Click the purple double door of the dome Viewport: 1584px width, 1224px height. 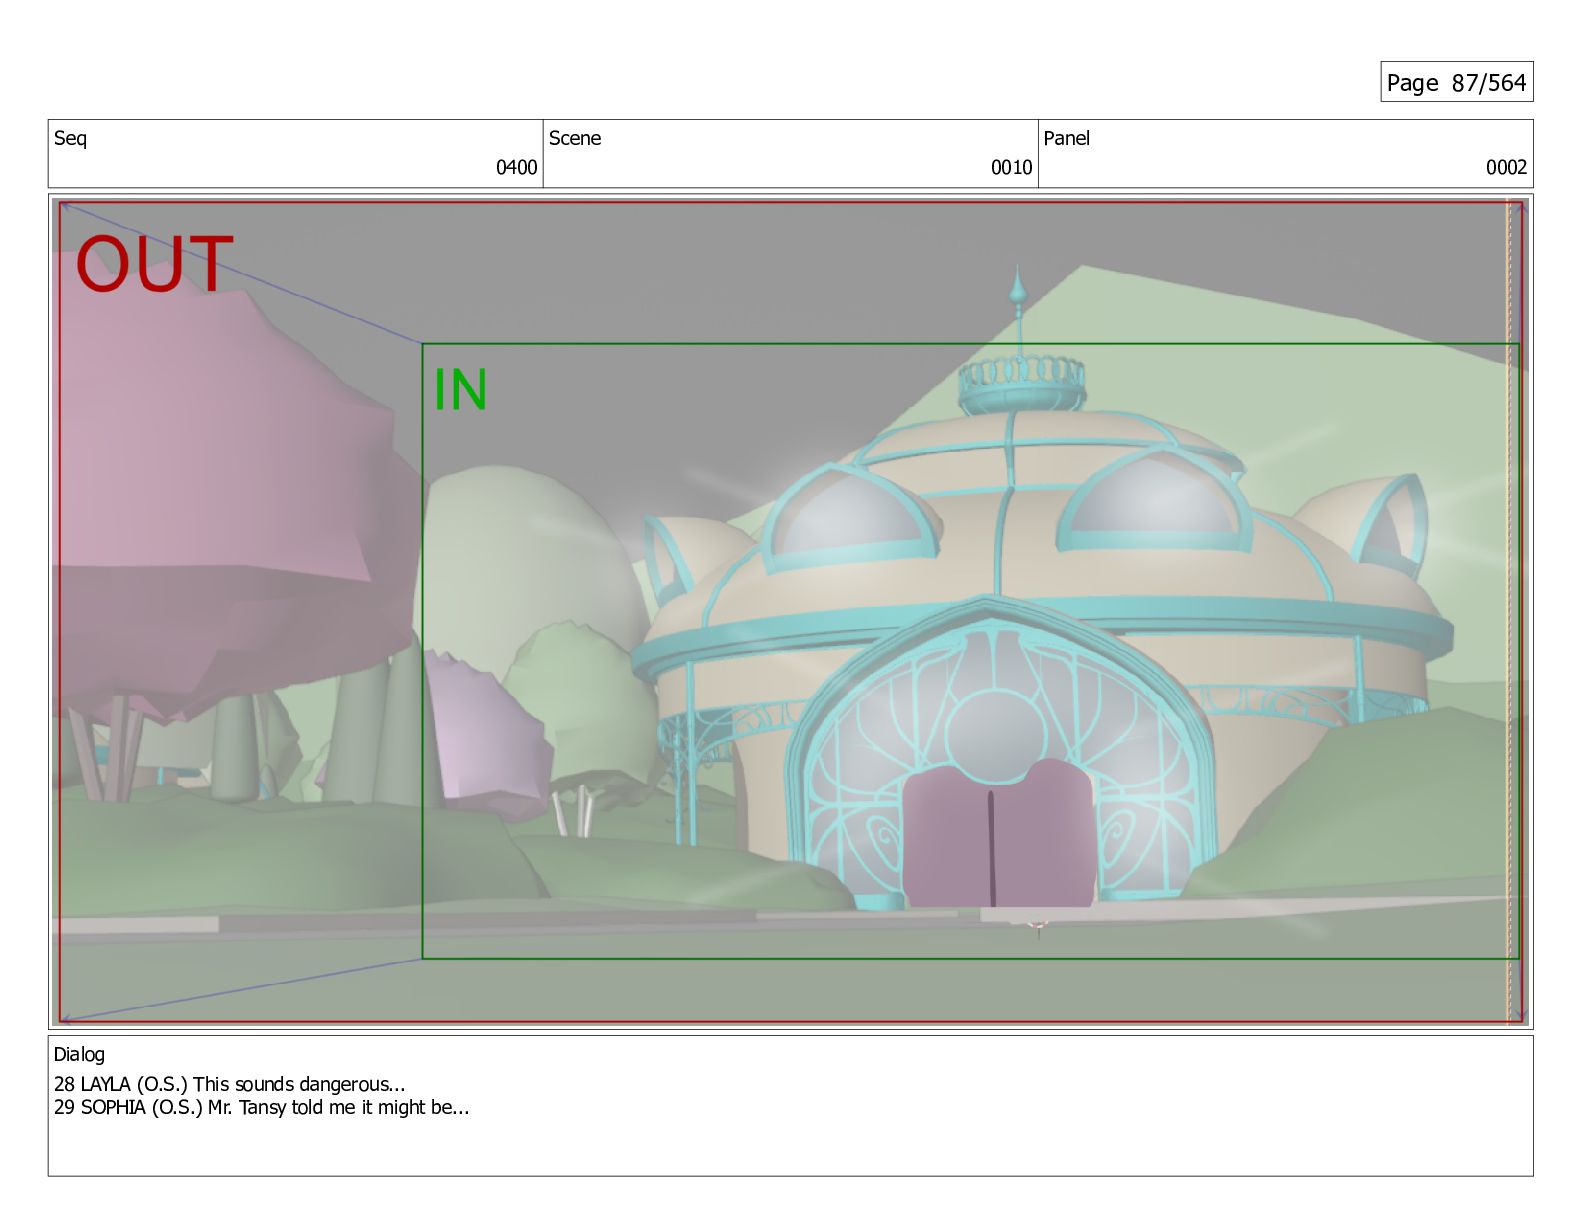[x=997, y=835]
